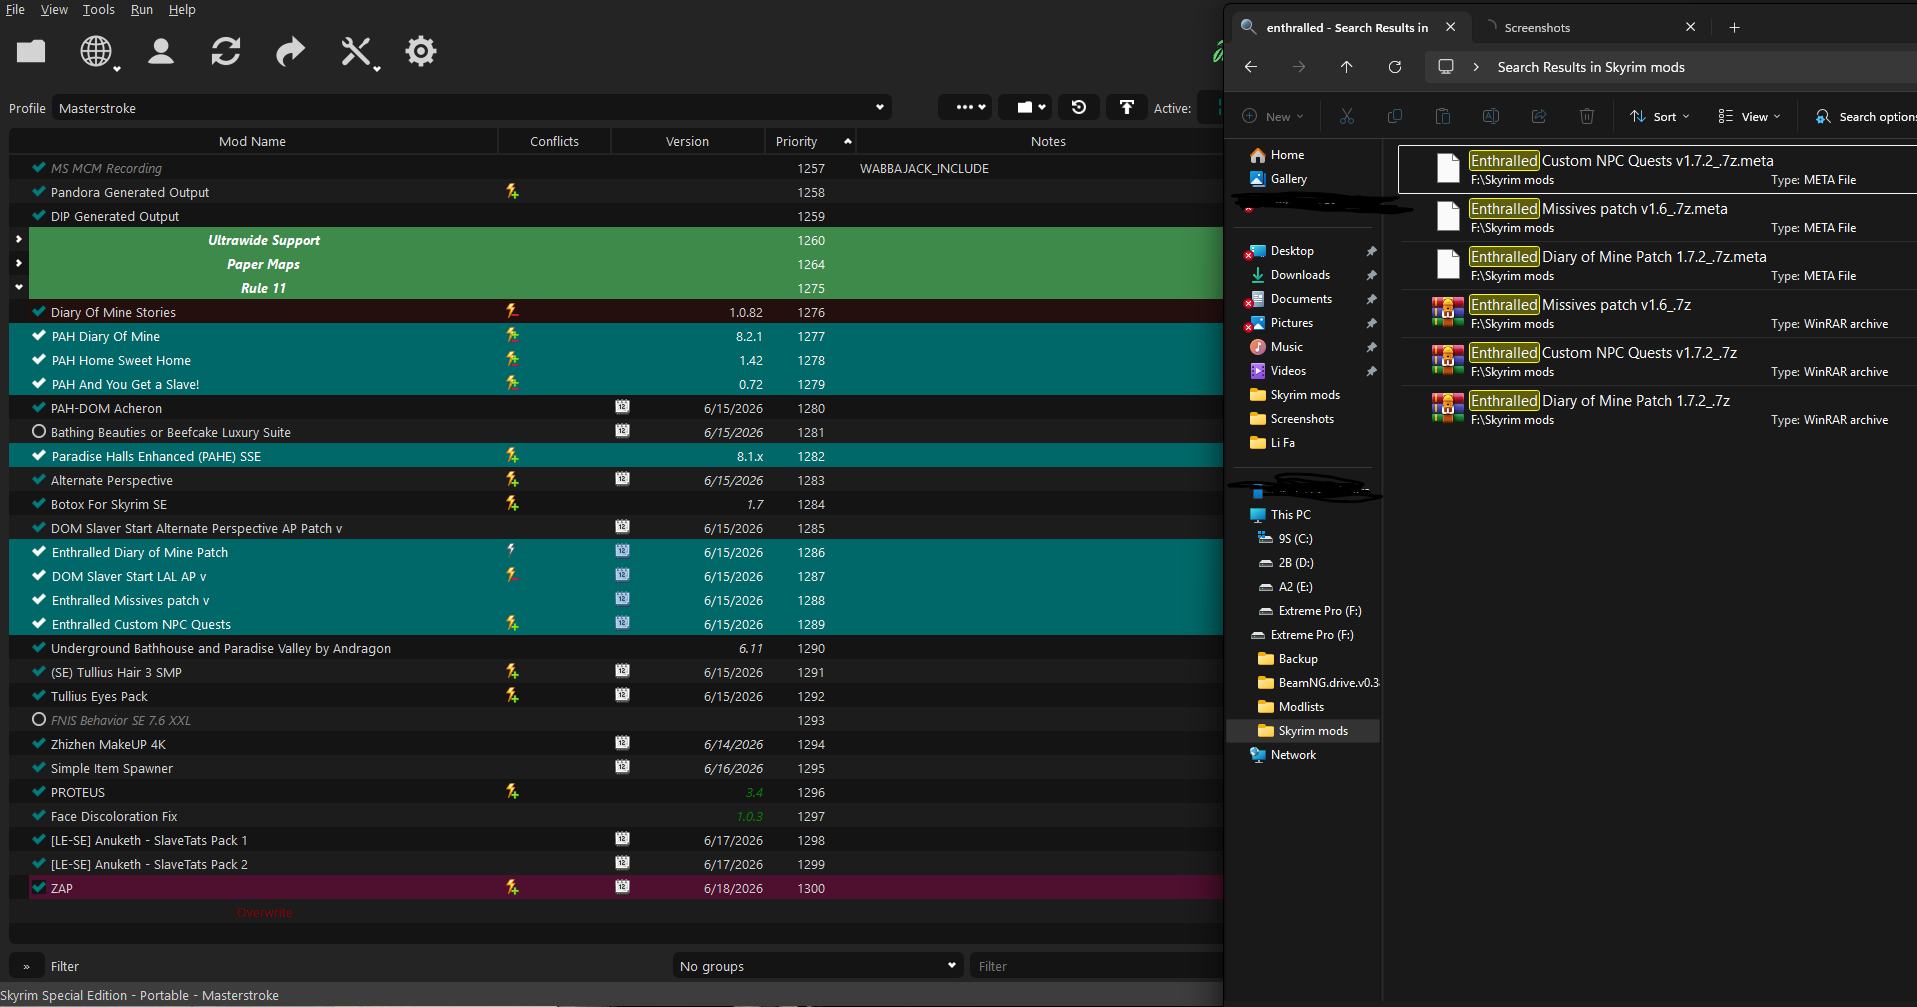This screenshot has height=1007, width=1917.
Task: Click the conflict icon for PROTEUS
Action: point(512,791)
